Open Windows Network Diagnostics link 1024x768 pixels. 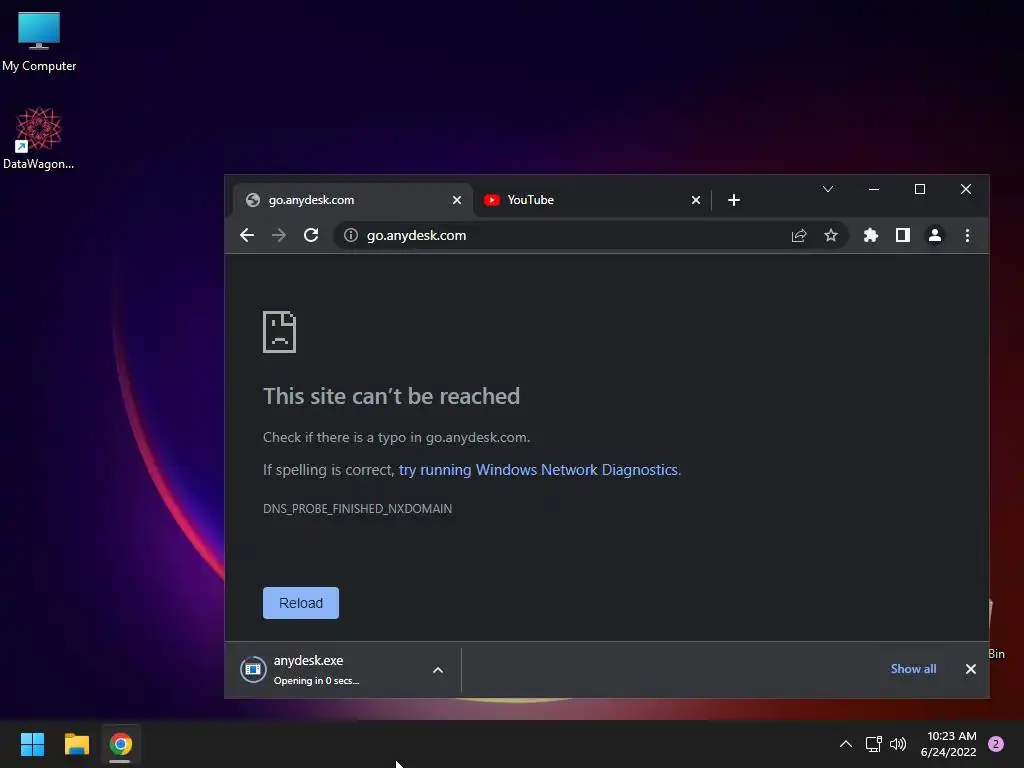[540, 470]
